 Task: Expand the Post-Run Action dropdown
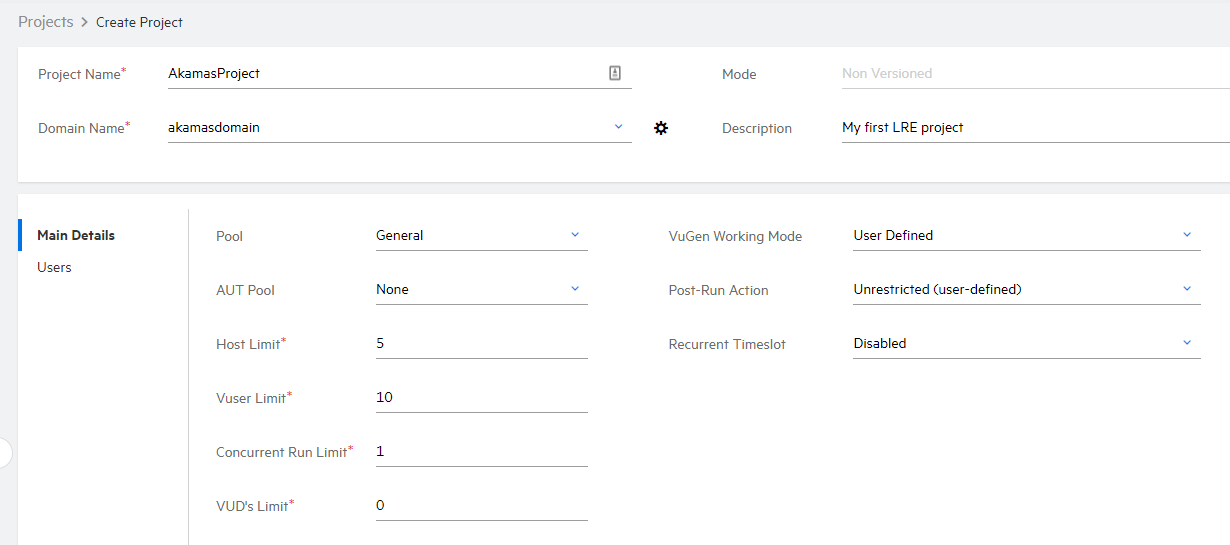(x=1187, y=289)
